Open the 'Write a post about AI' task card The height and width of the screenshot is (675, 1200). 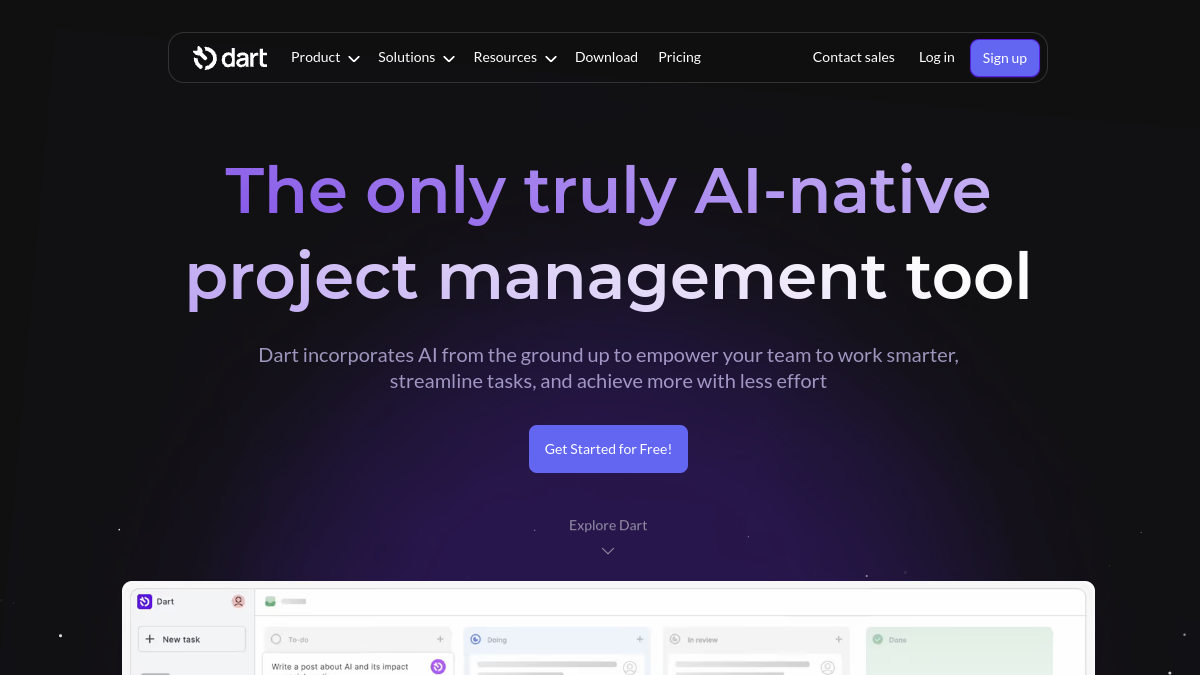[x=358, y=664]
